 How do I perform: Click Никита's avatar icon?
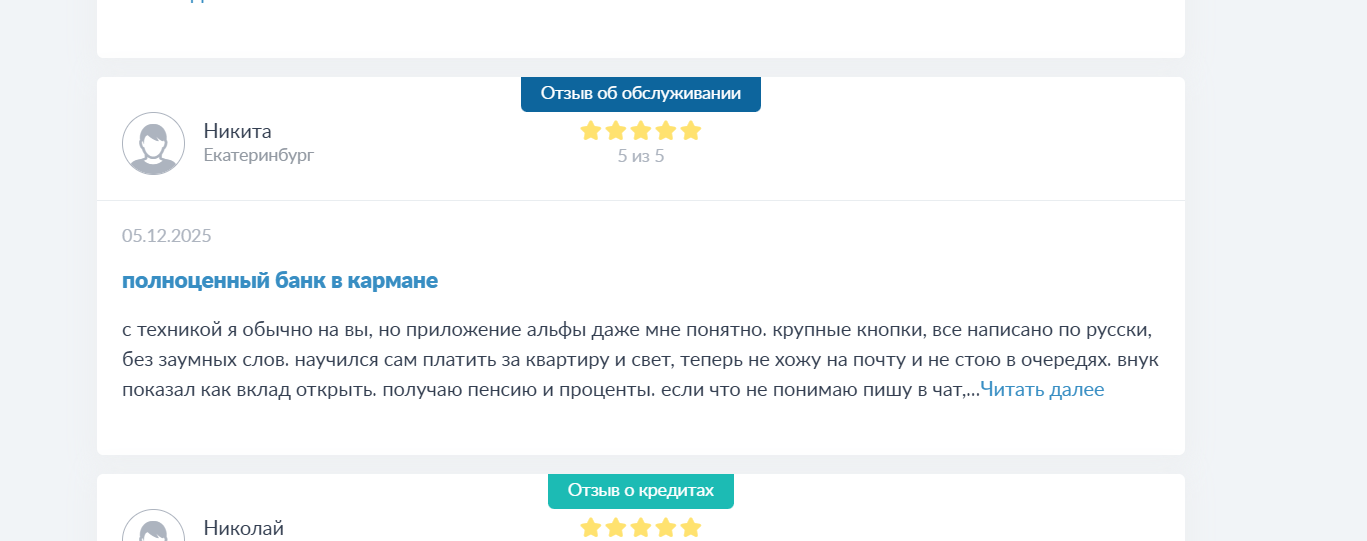click(x=153, y=143)
